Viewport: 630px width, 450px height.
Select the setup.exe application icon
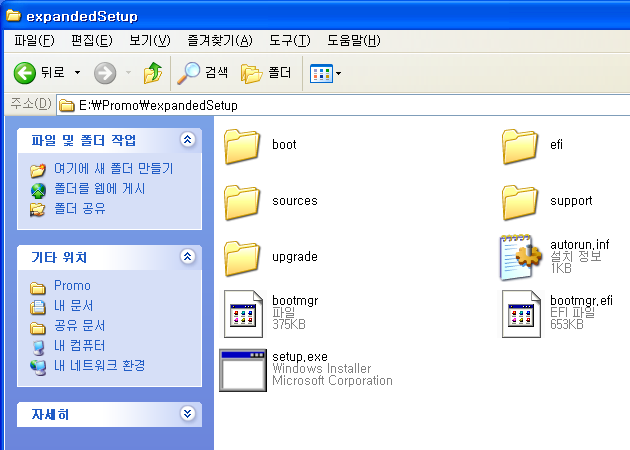[x=243, y=370]
